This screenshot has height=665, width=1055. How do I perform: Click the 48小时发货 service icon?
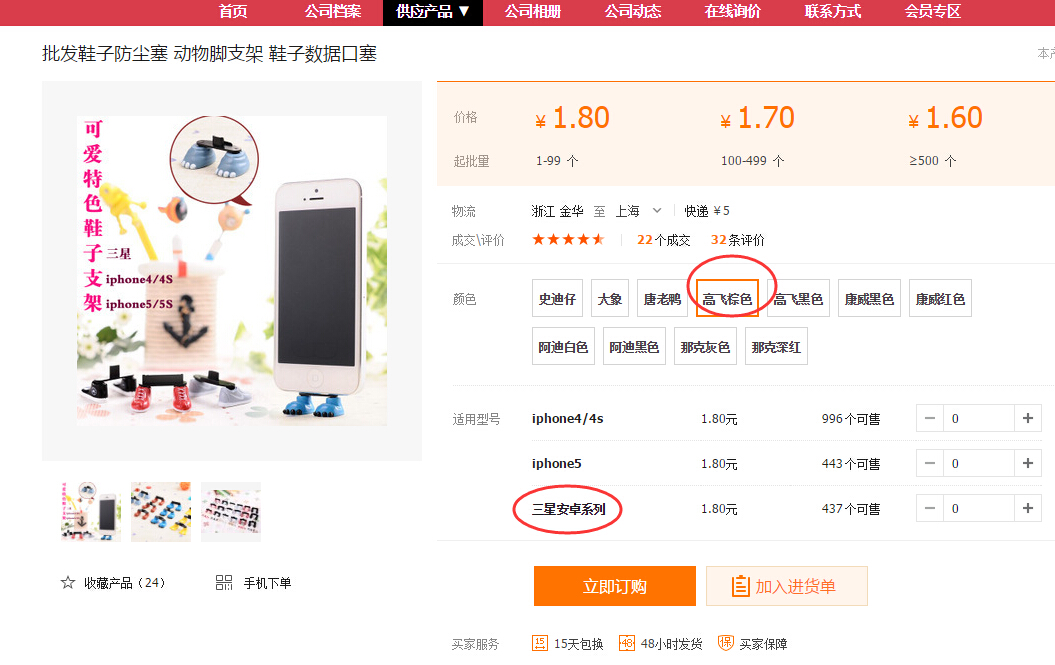tap(626, 643)
